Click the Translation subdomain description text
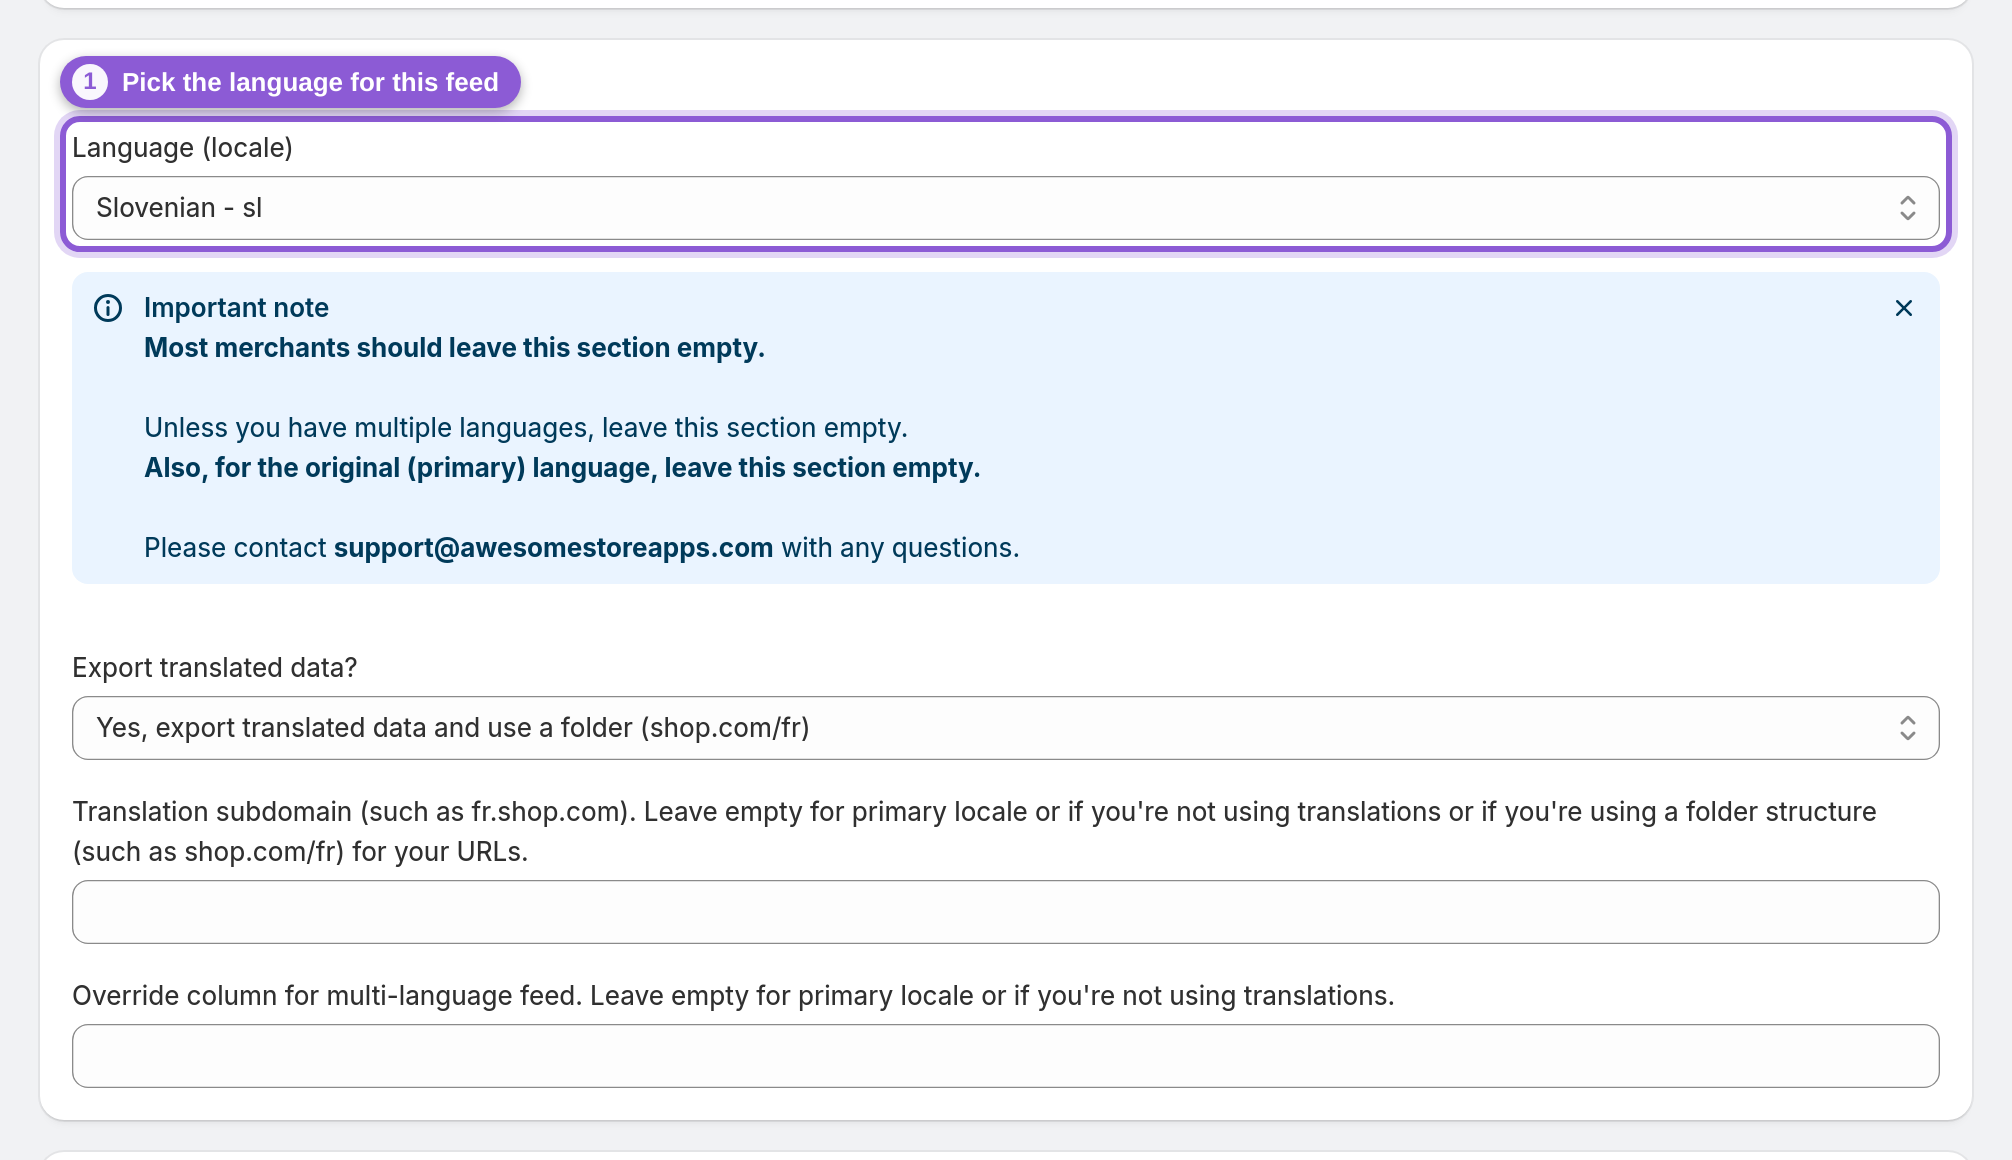The width and height of the screenshot is (2012, 1160). click(x=974, y=832)
